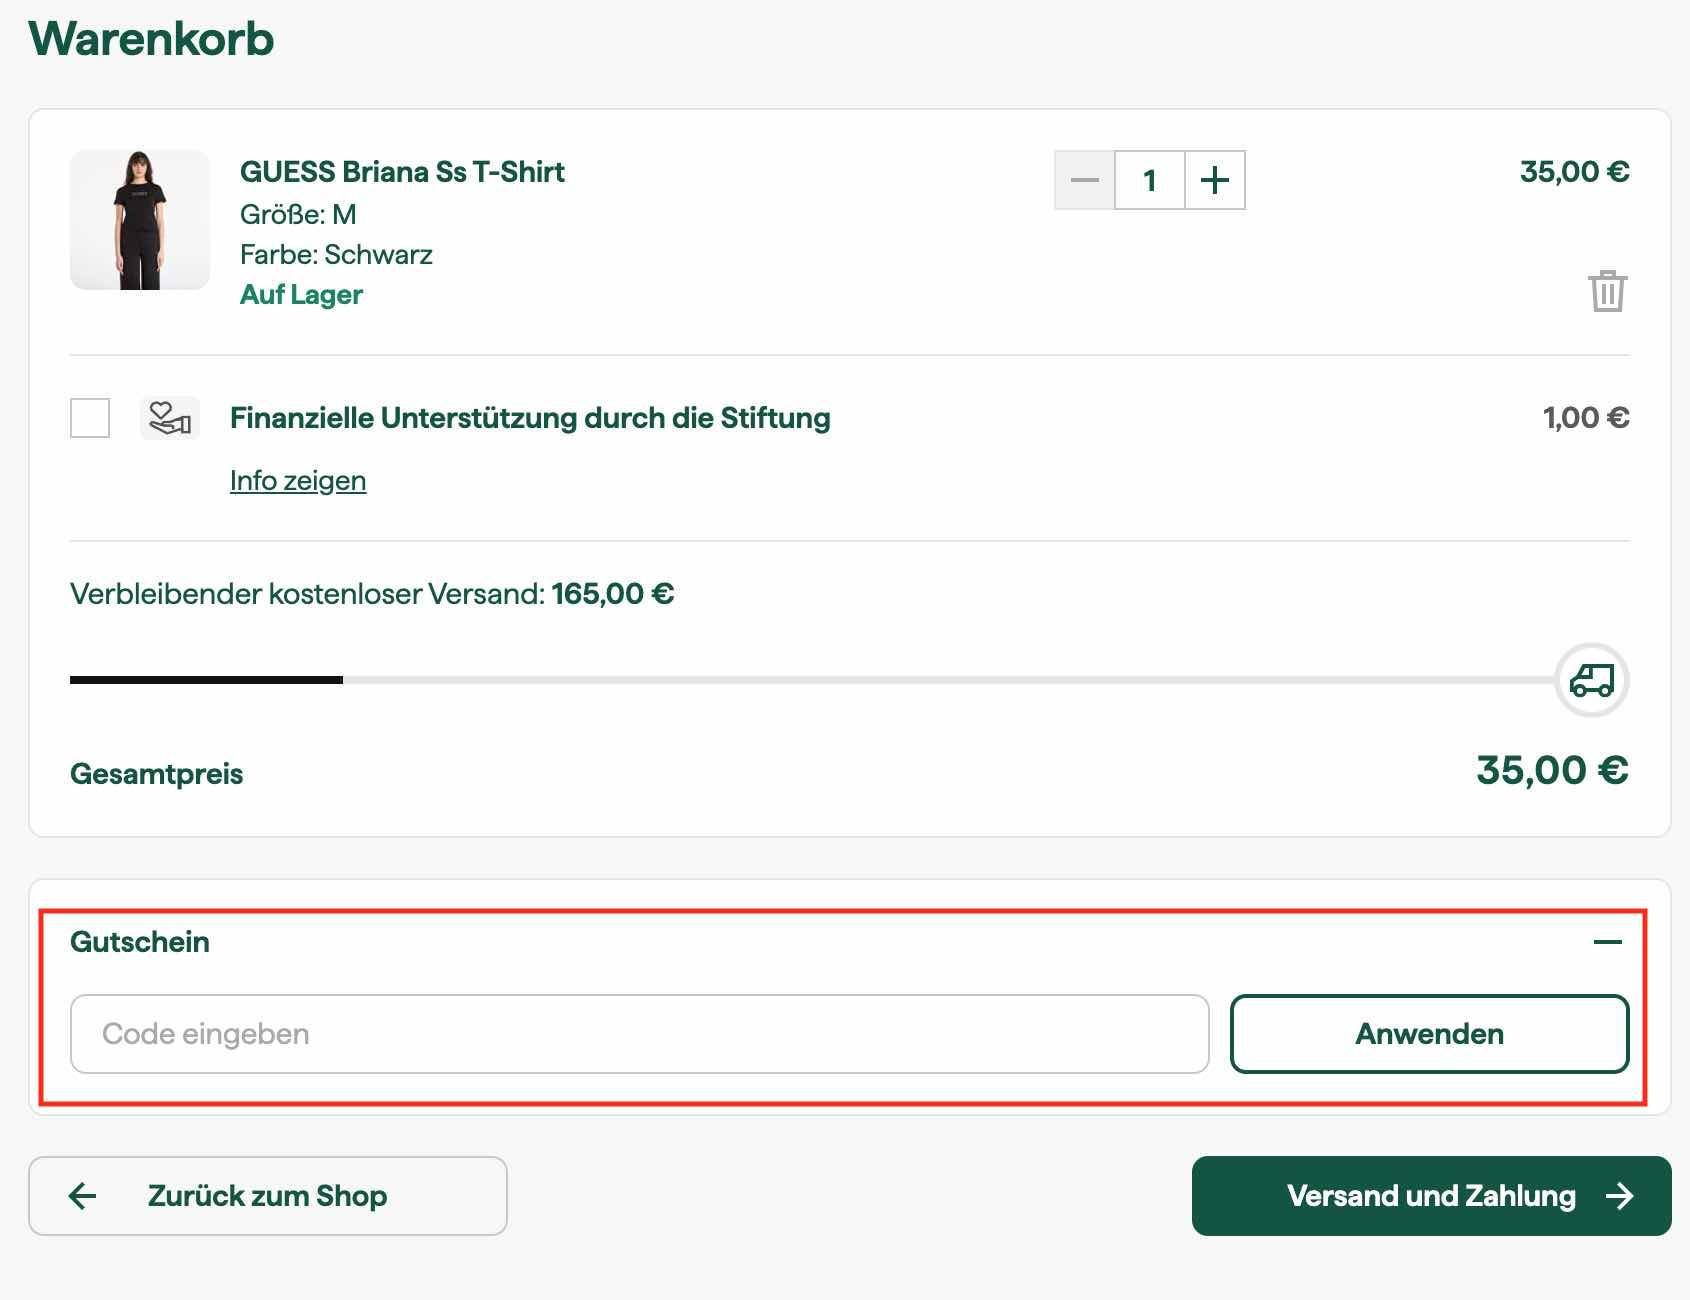Click the Gutschein section header
Image resolution: width=1690 pixels, height=1300 pixels.
[x=140, y=942]
